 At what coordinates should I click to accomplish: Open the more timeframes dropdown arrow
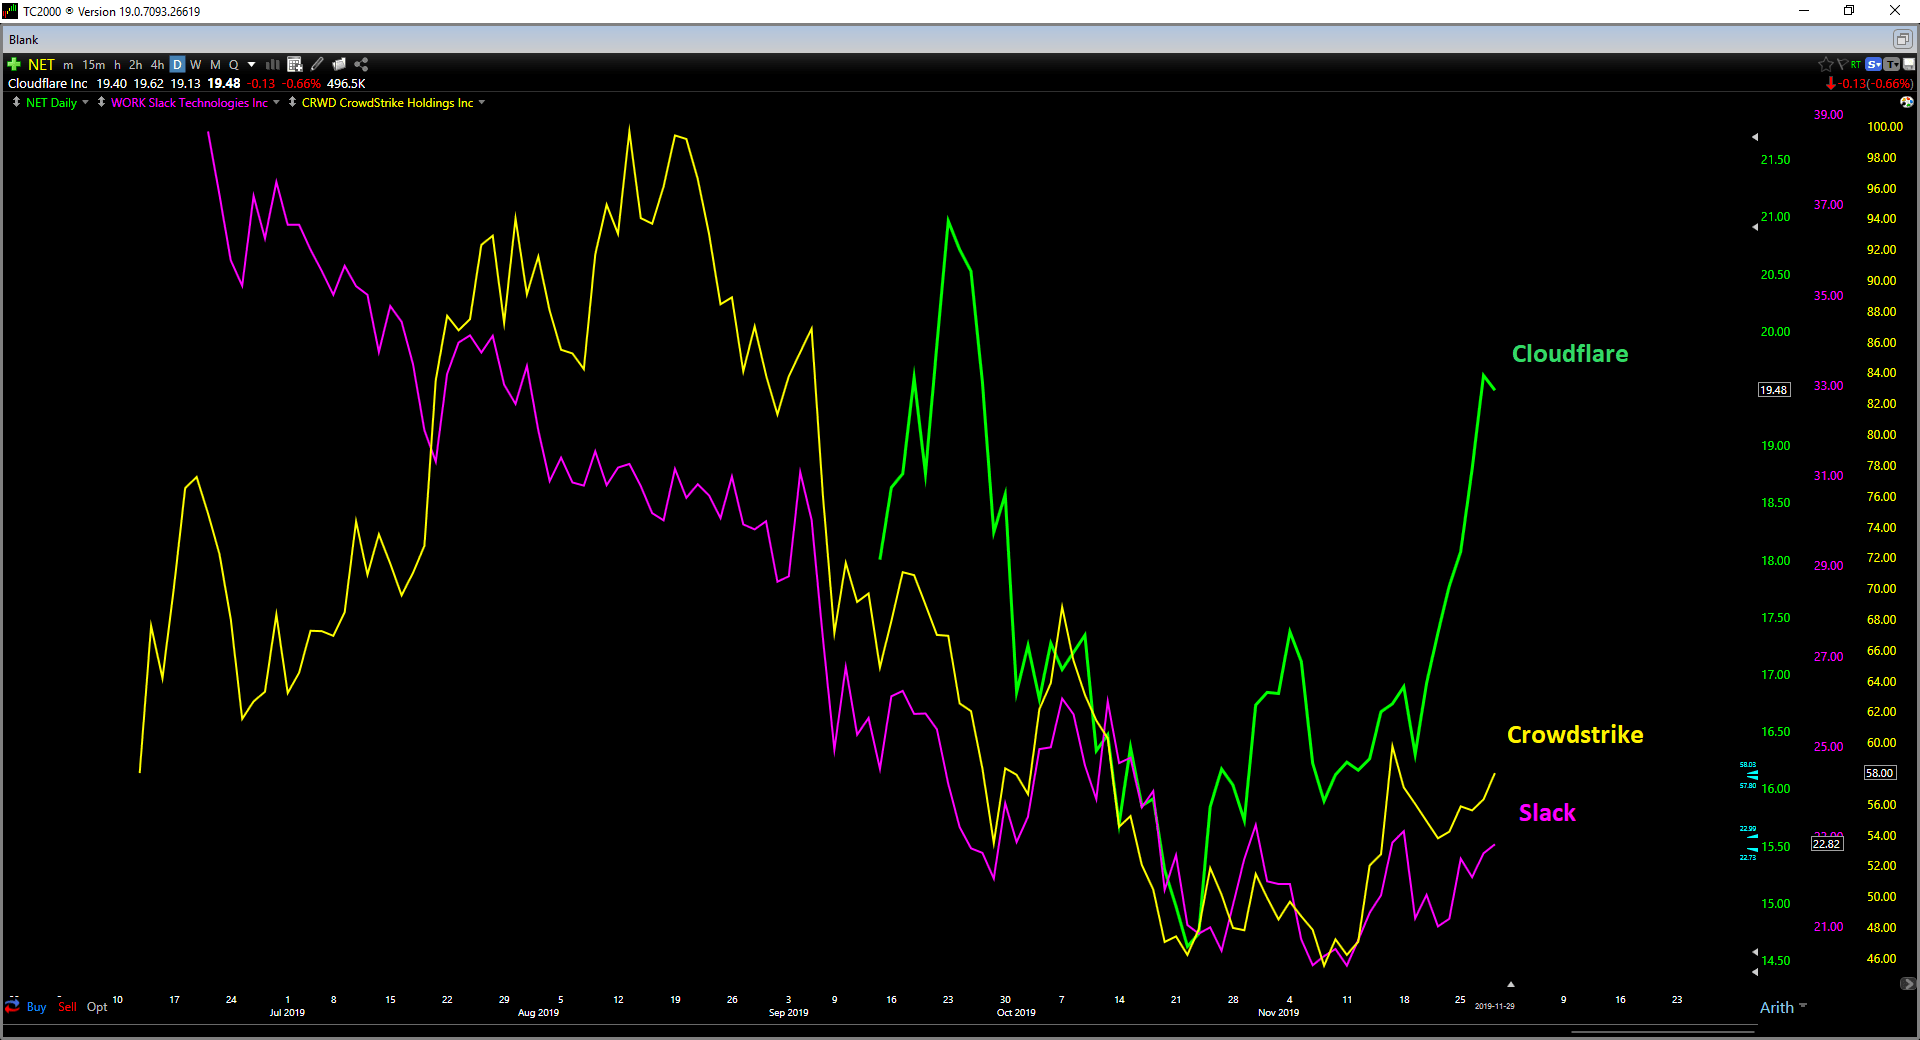coord(252,65)
